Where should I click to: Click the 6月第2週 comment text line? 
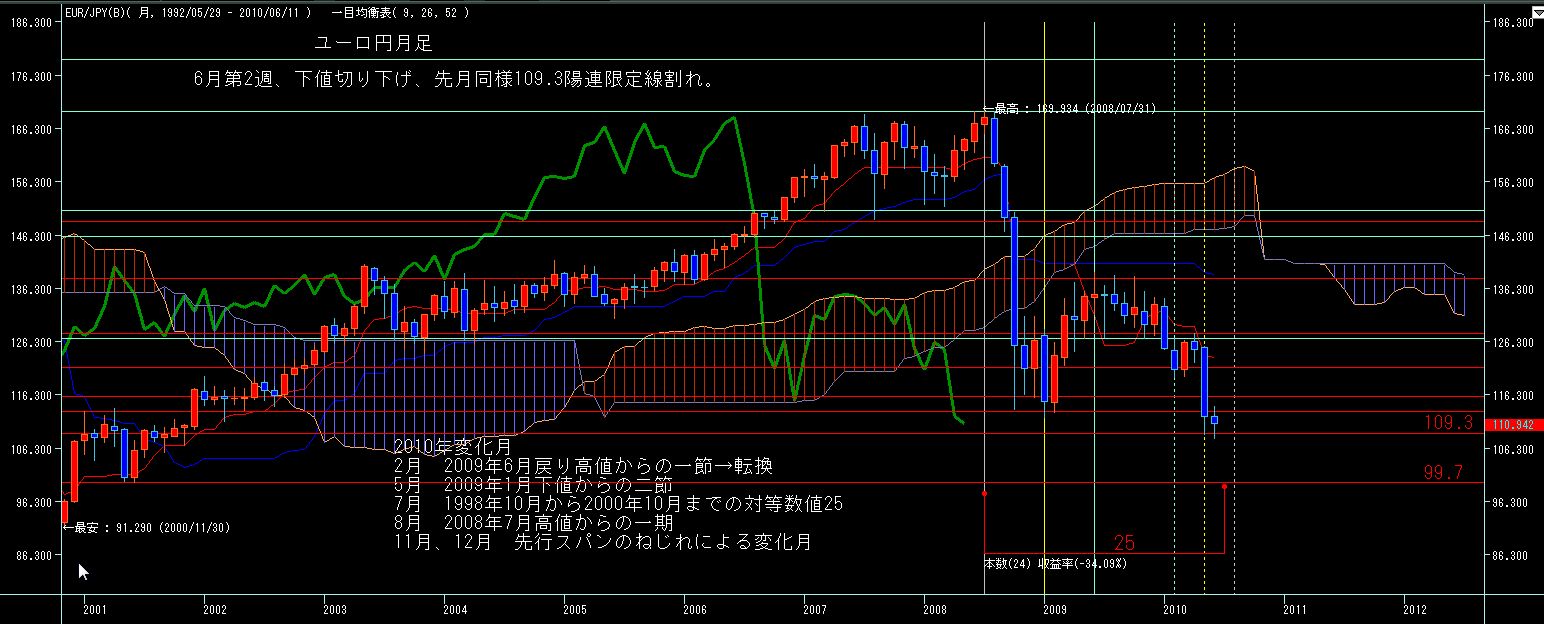click(x=455, y=78)
